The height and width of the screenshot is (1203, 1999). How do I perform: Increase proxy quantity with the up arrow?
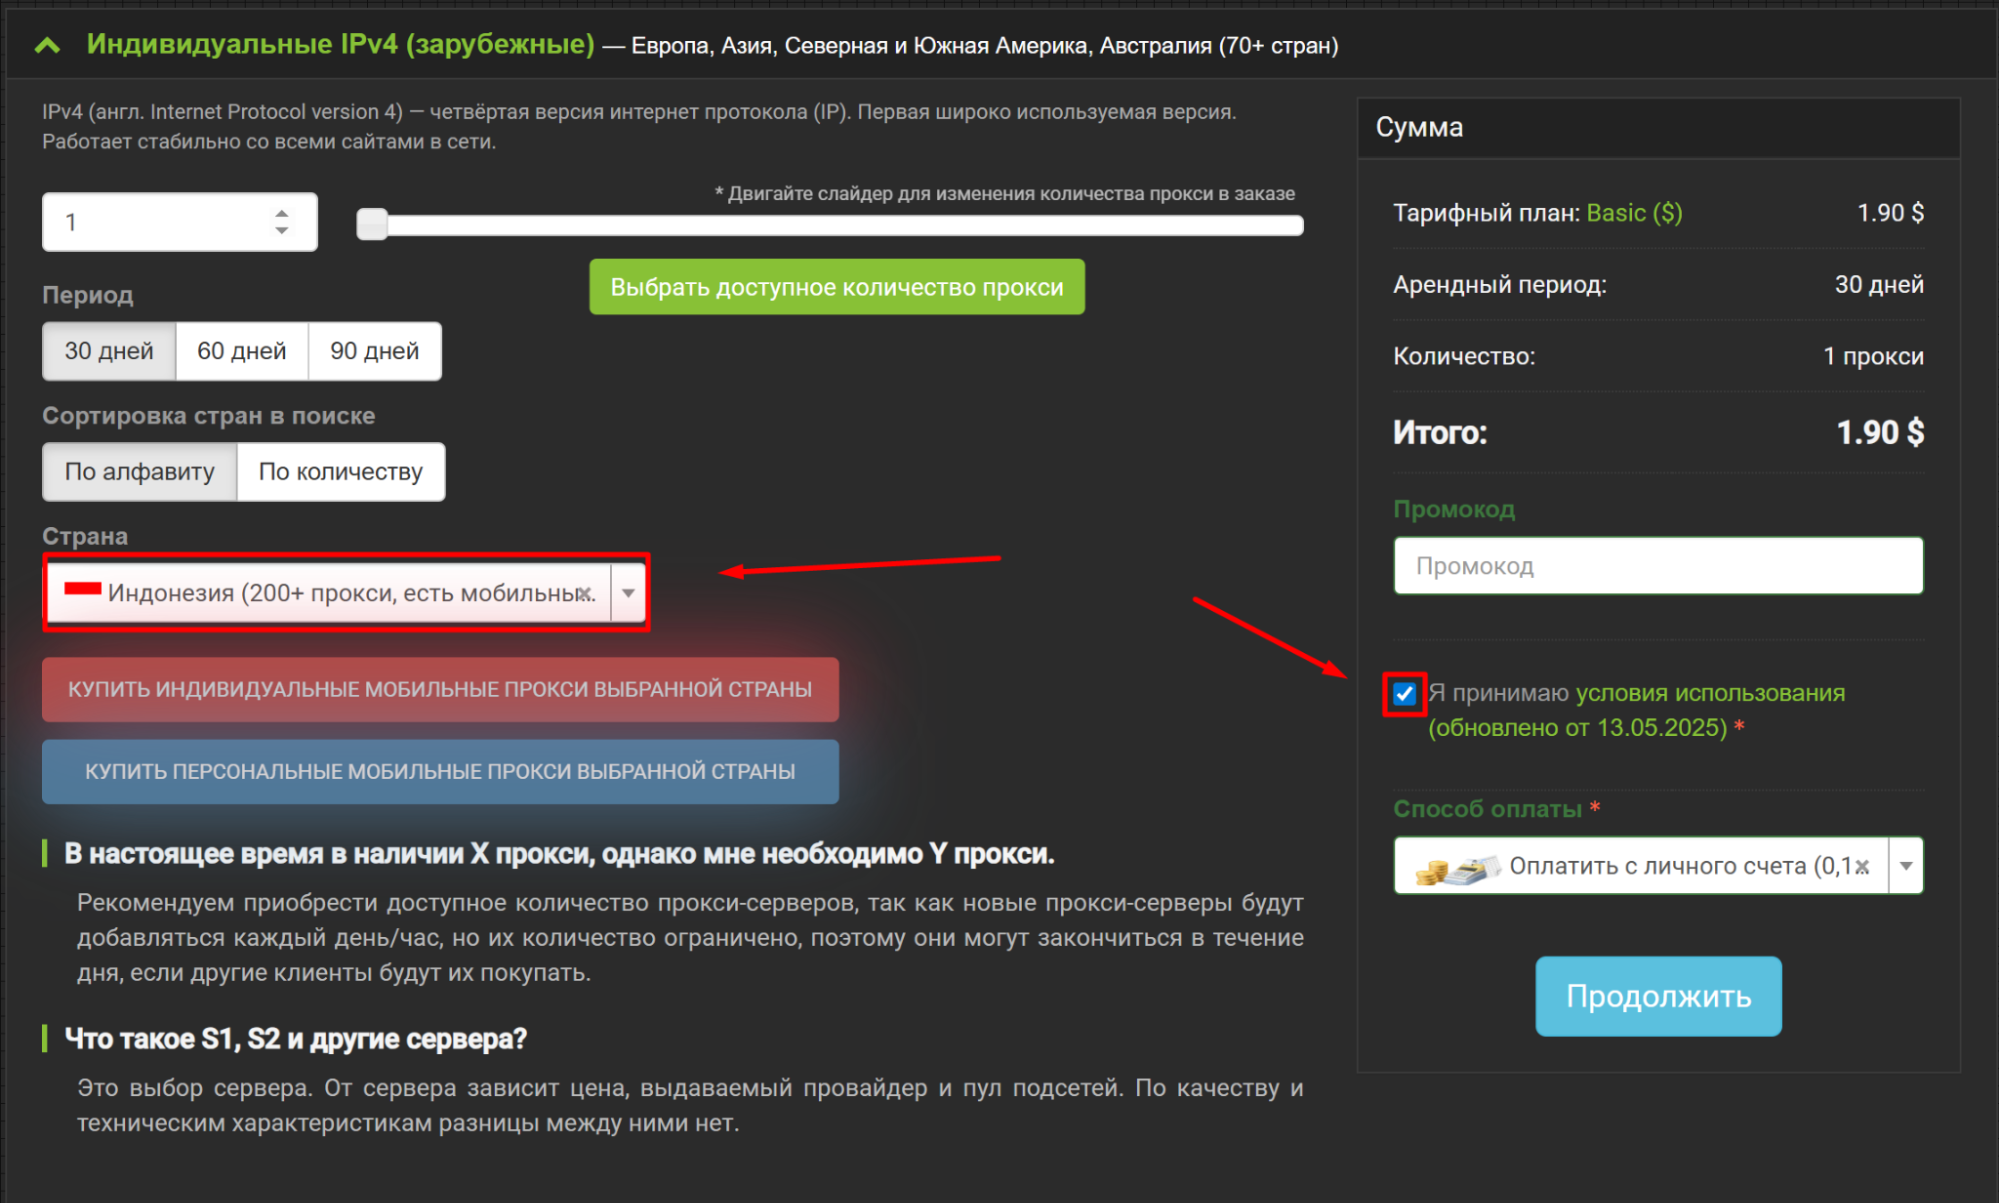point(282,213)
